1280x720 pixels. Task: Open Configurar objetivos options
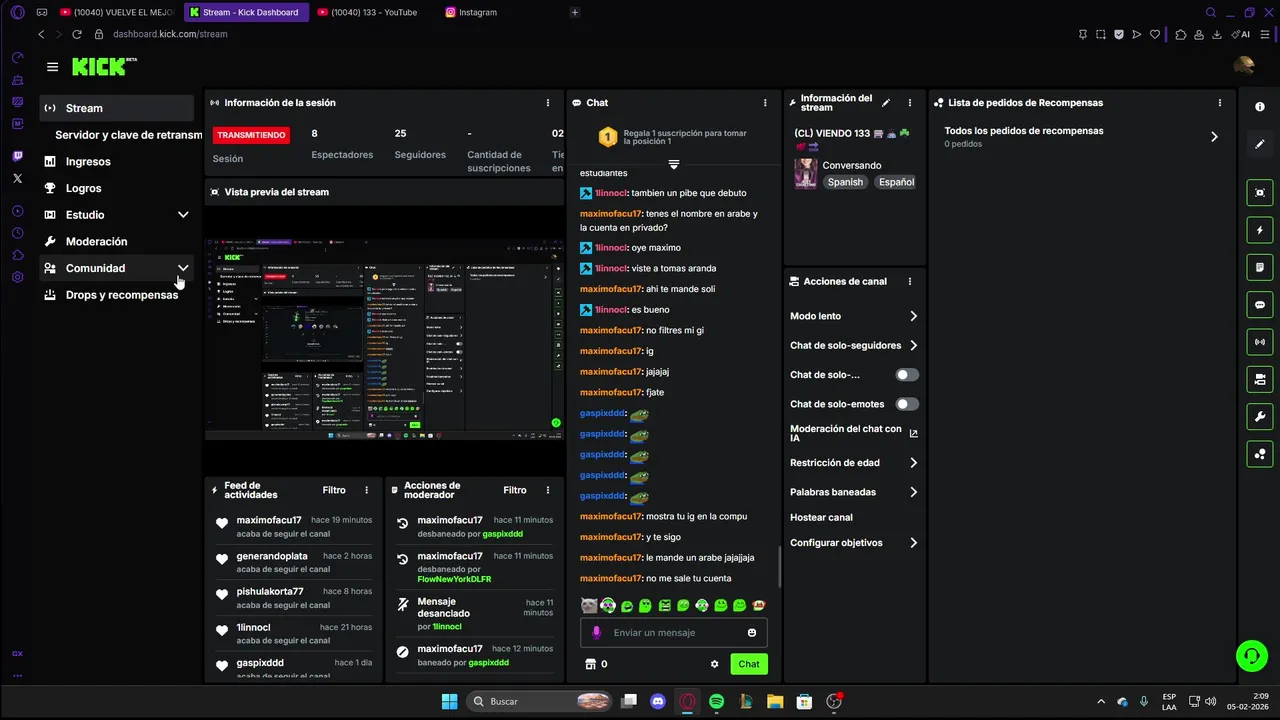[854, 543]
